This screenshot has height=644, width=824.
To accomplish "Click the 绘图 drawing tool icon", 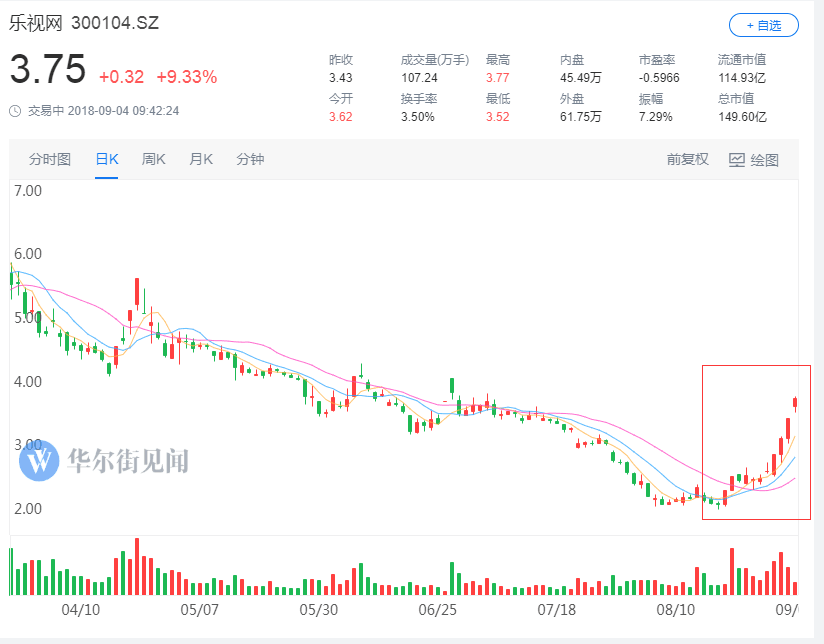I will point(737,160).
